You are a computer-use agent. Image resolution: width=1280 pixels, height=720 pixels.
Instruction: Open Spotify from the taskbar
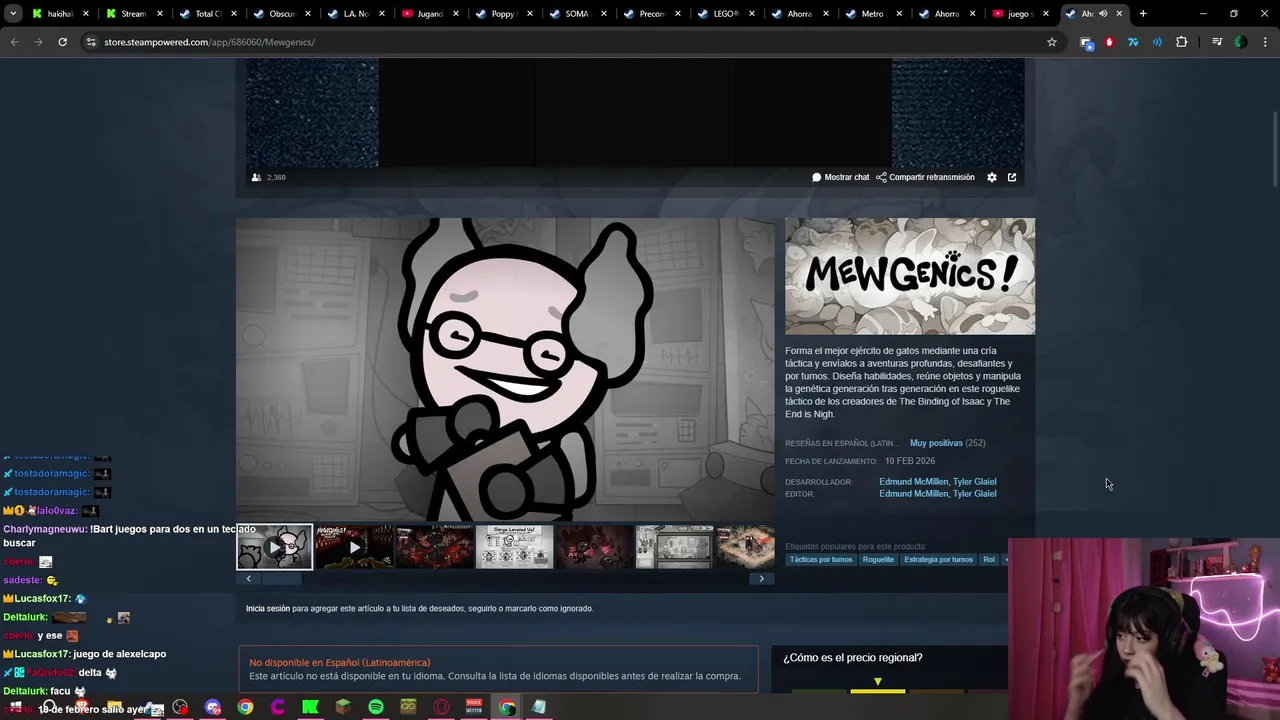coord(375,707)
